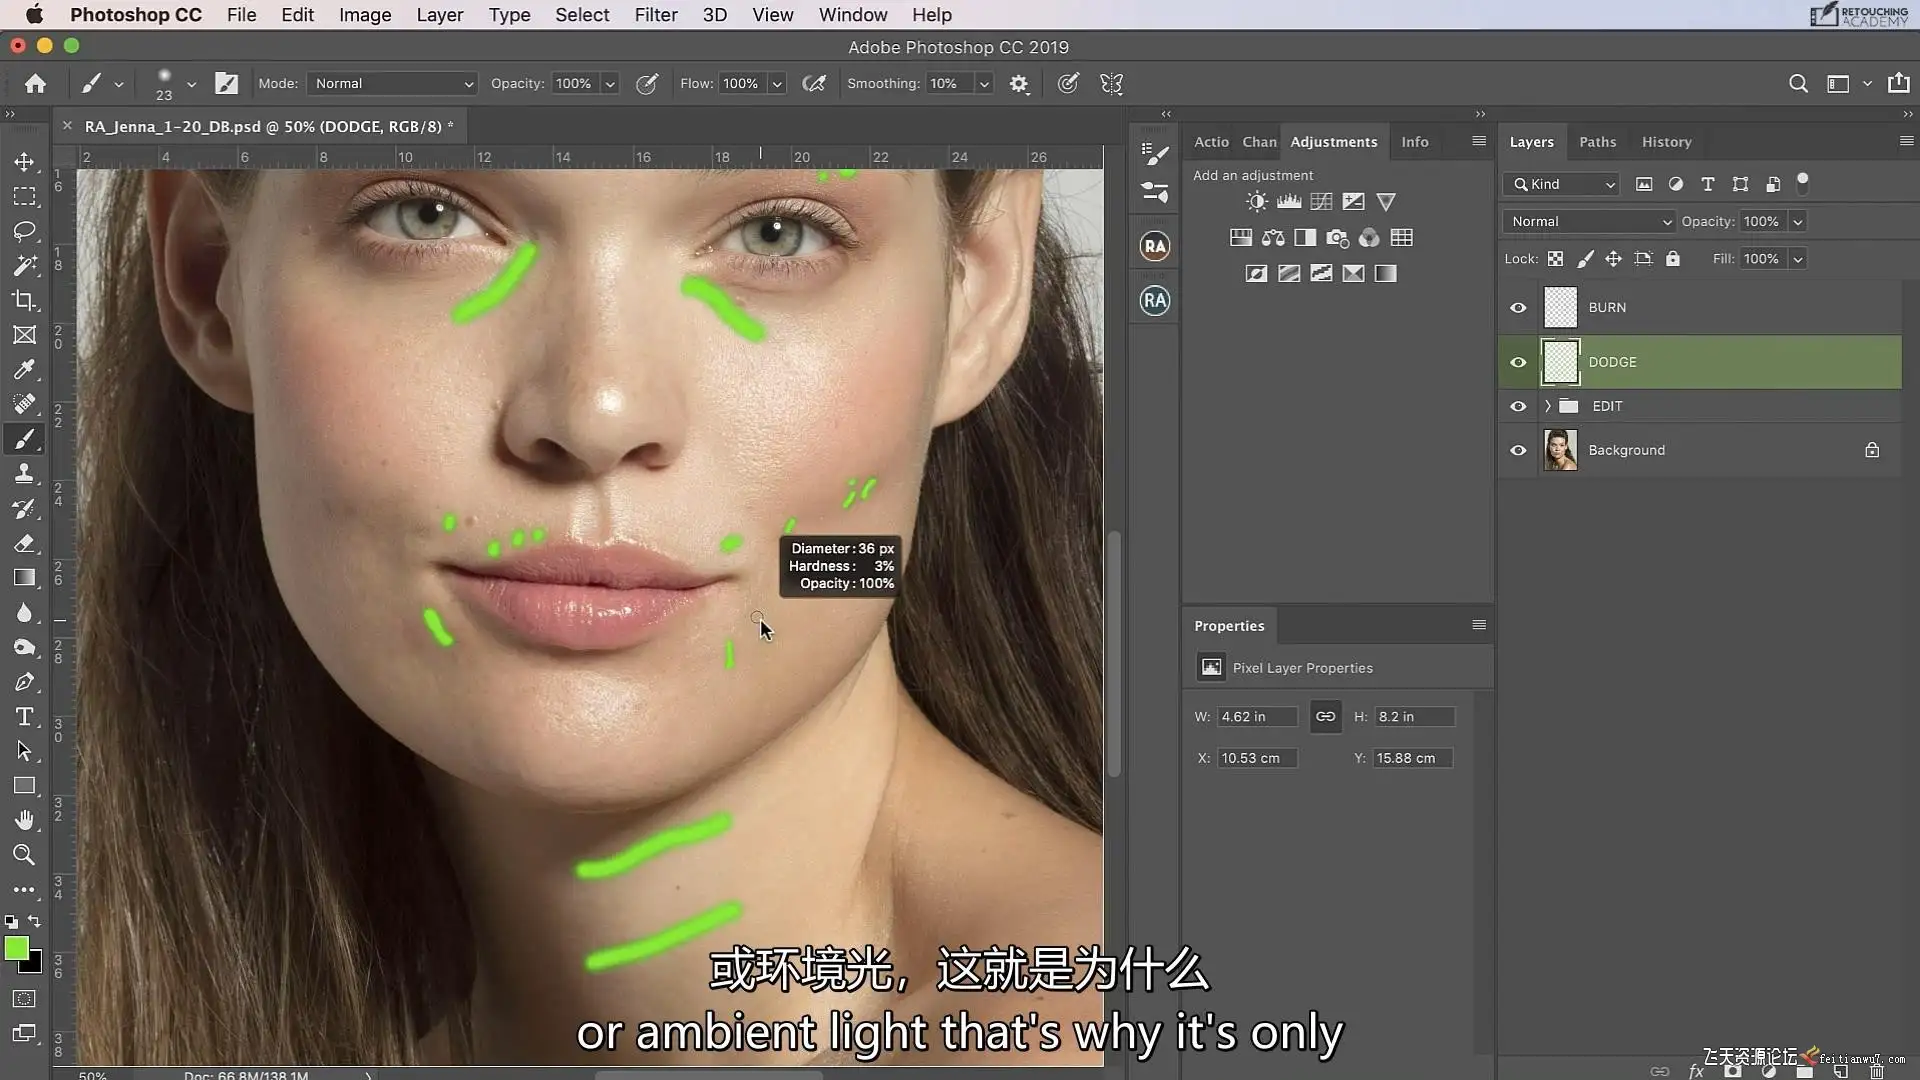Select the Lasso tool
This screenshot has height=1080, width=1920.
coord(24,231)
